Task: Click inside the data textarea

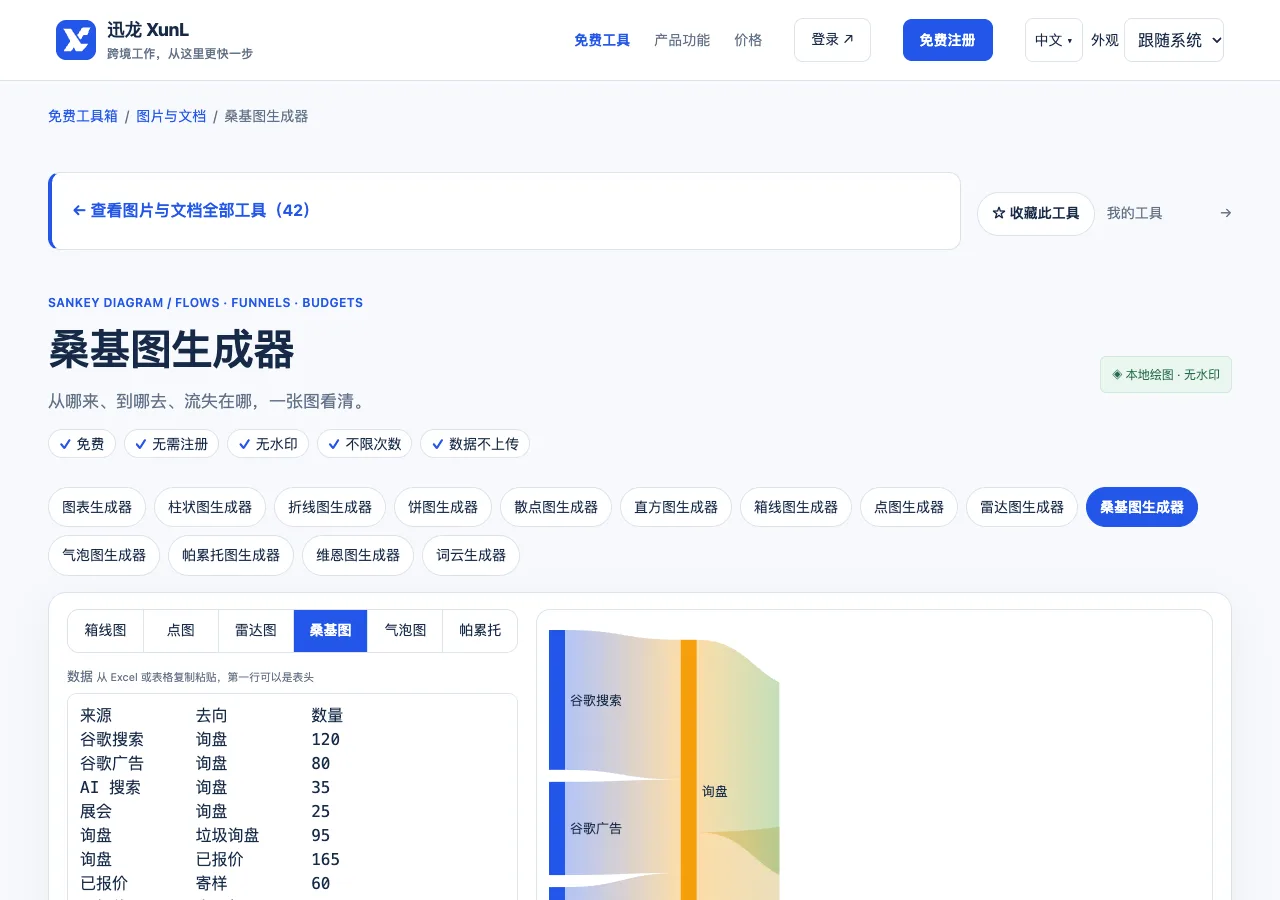Action: tap(292, 797)
